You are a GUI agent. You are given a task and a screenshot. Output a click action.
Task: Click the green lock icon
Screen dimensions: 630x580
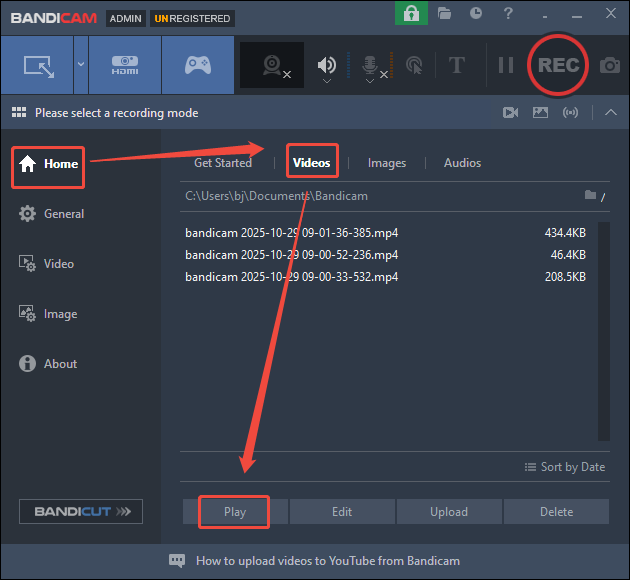click(x=411, y=14)
